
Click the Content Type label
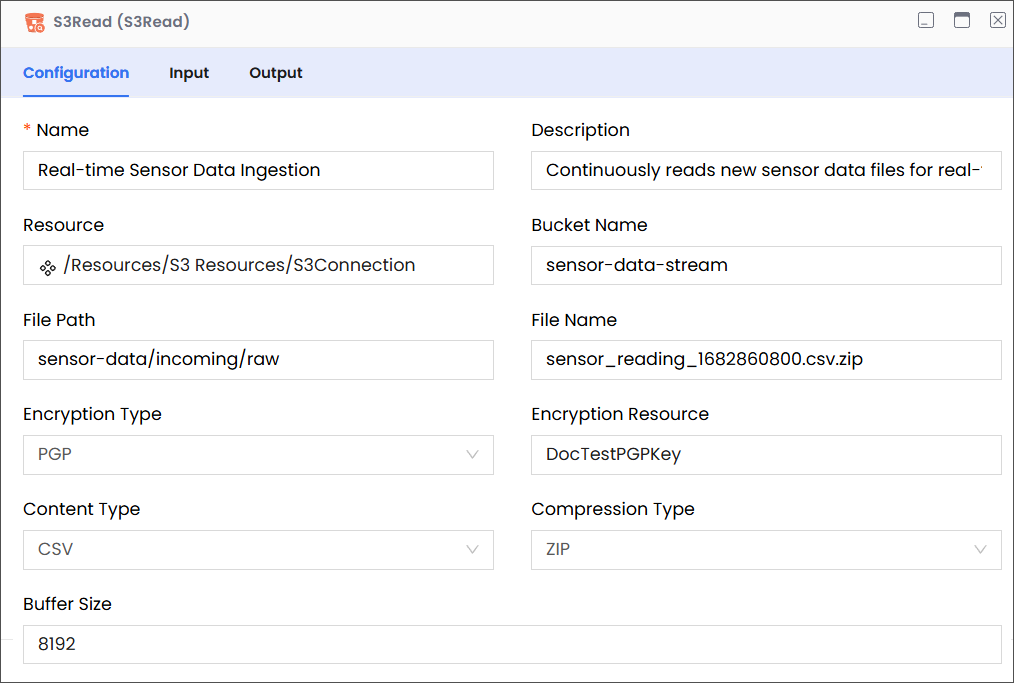(x=81, y=509)
